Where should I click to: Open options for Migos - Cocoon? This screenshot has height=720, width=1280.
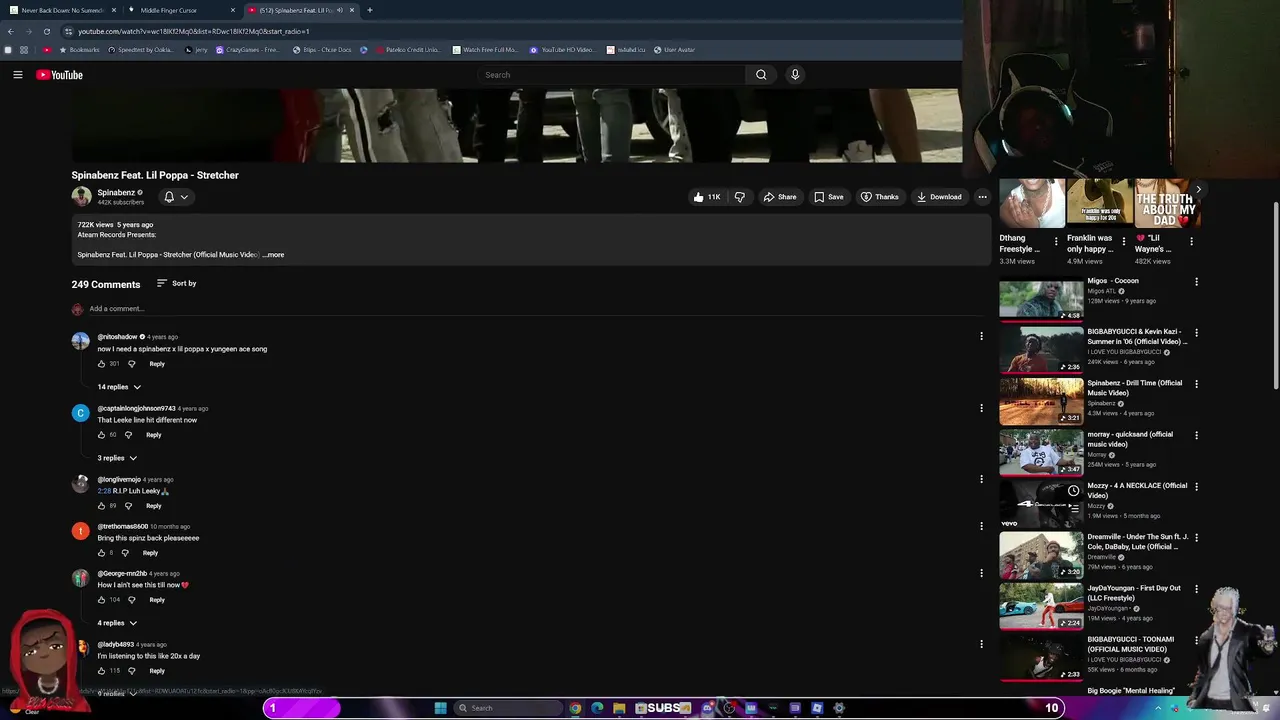(1196, 282)
